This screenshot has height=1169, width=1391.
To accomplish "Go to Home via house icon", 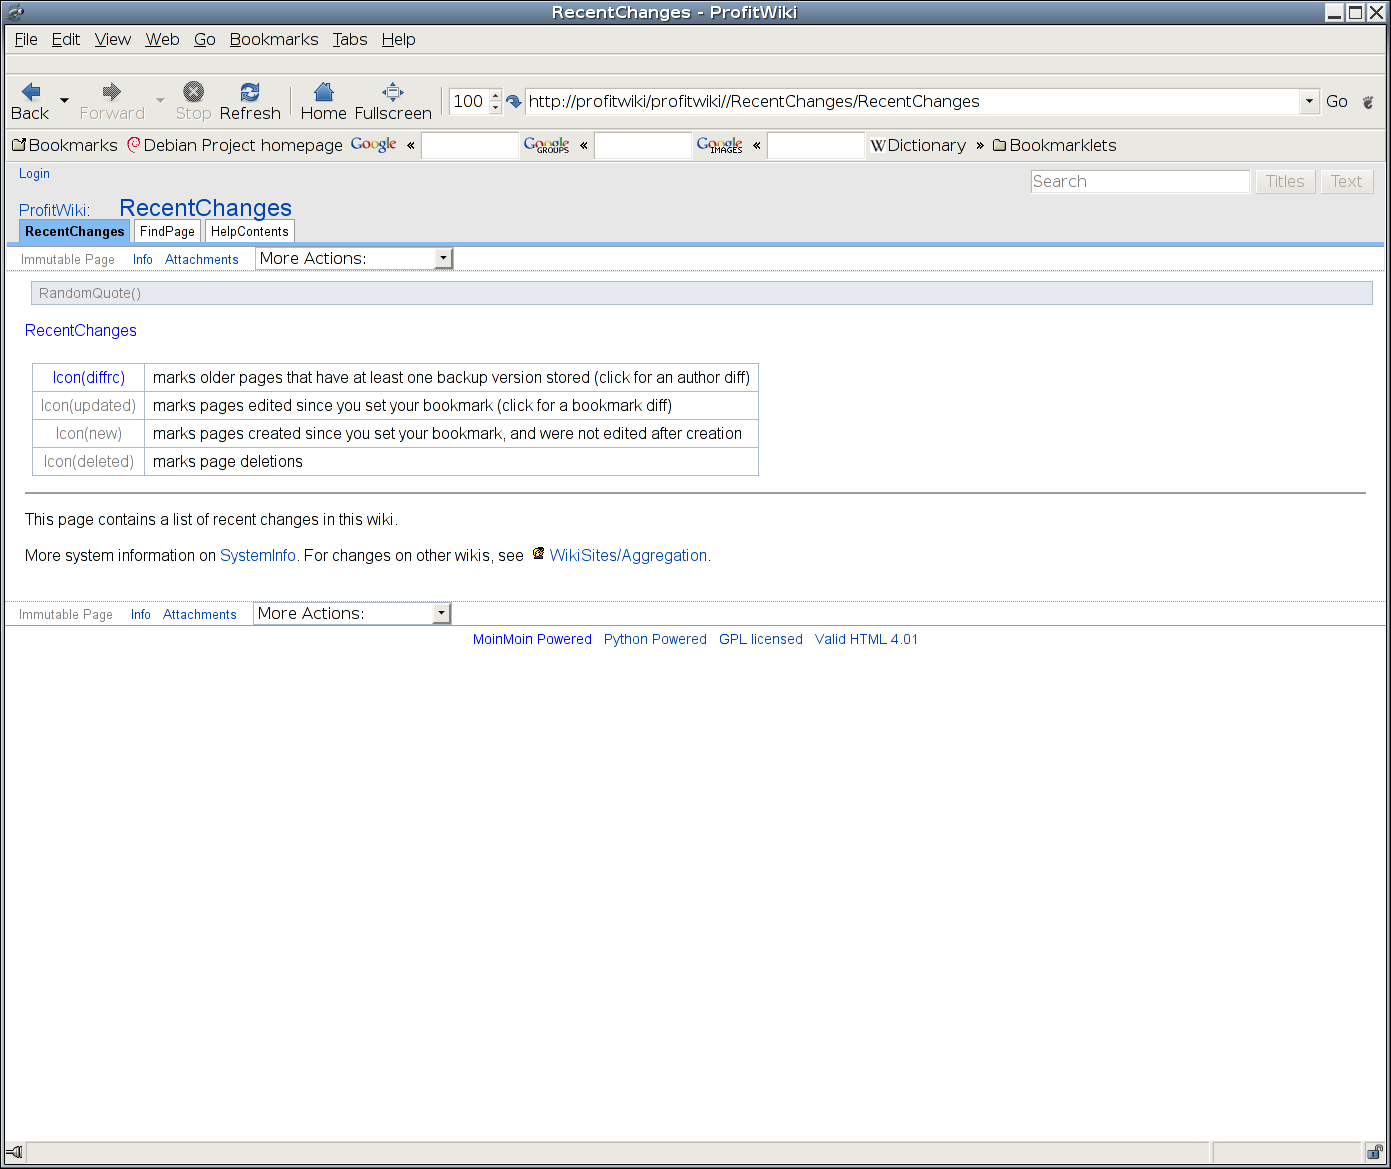I will pos(323,92).
